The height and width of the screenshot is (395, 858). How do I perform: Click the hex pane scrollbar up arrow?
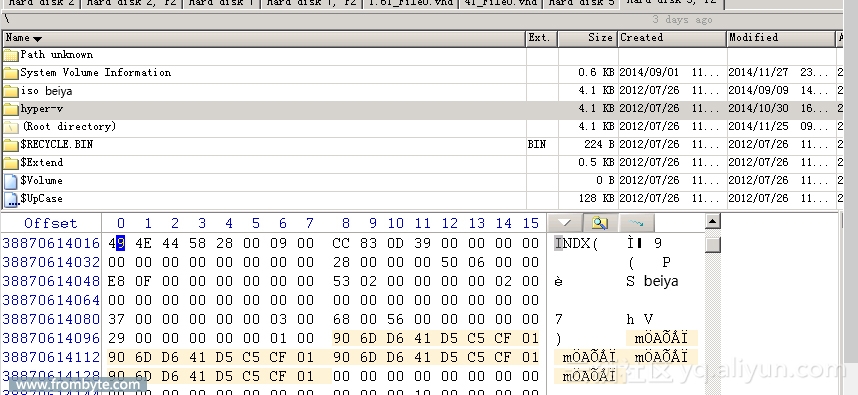tap(712, 222)
